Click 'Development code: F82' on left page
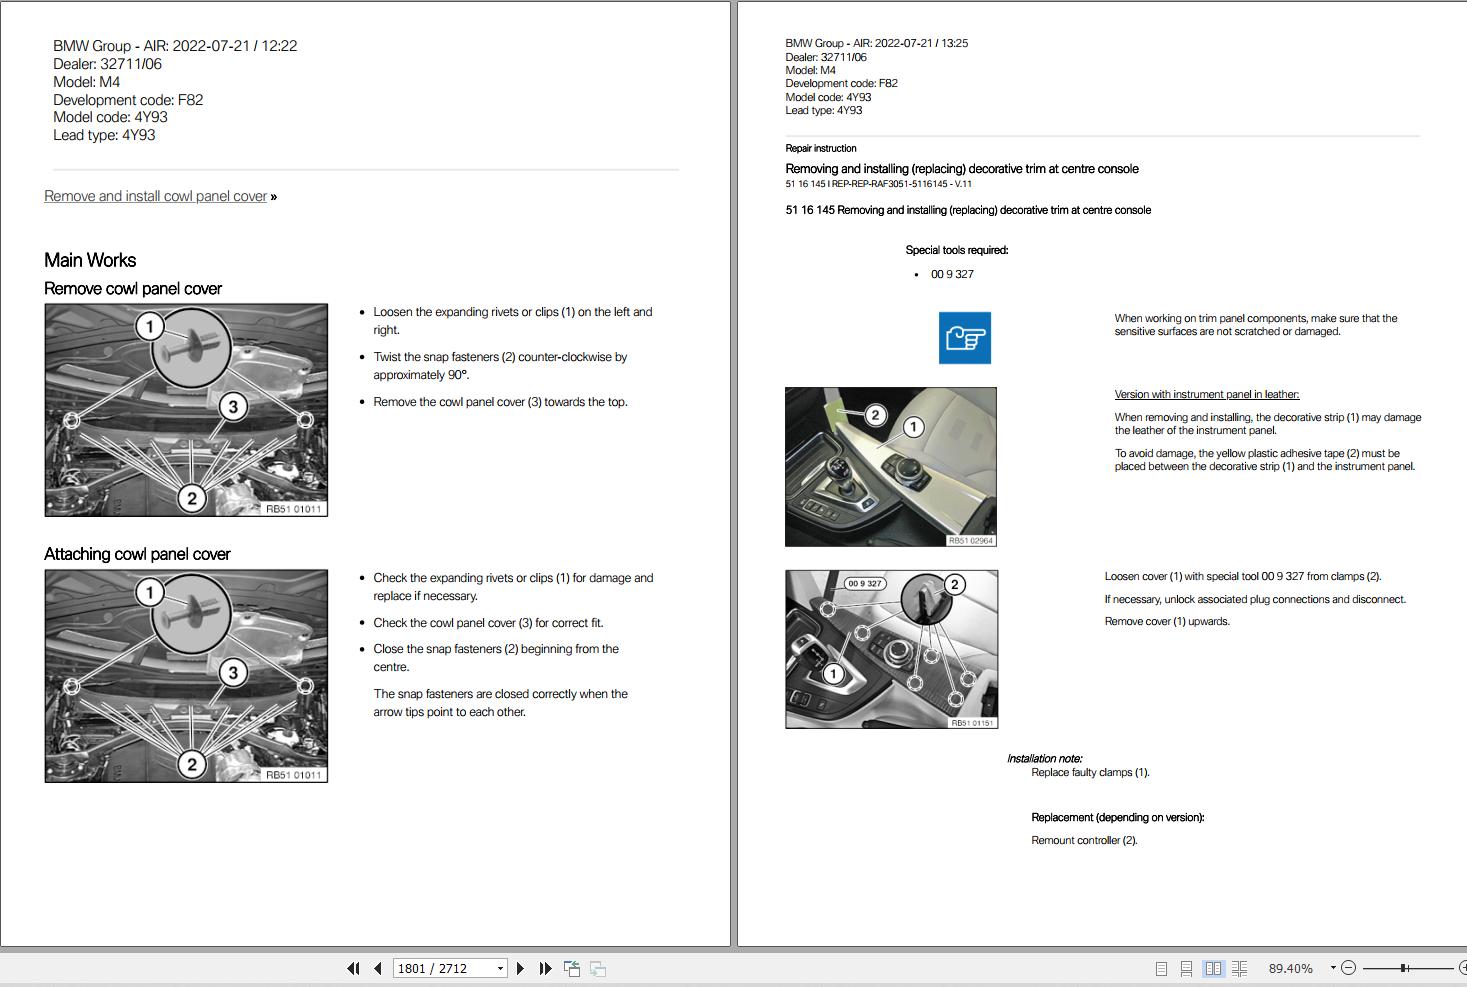 (128, 100)
